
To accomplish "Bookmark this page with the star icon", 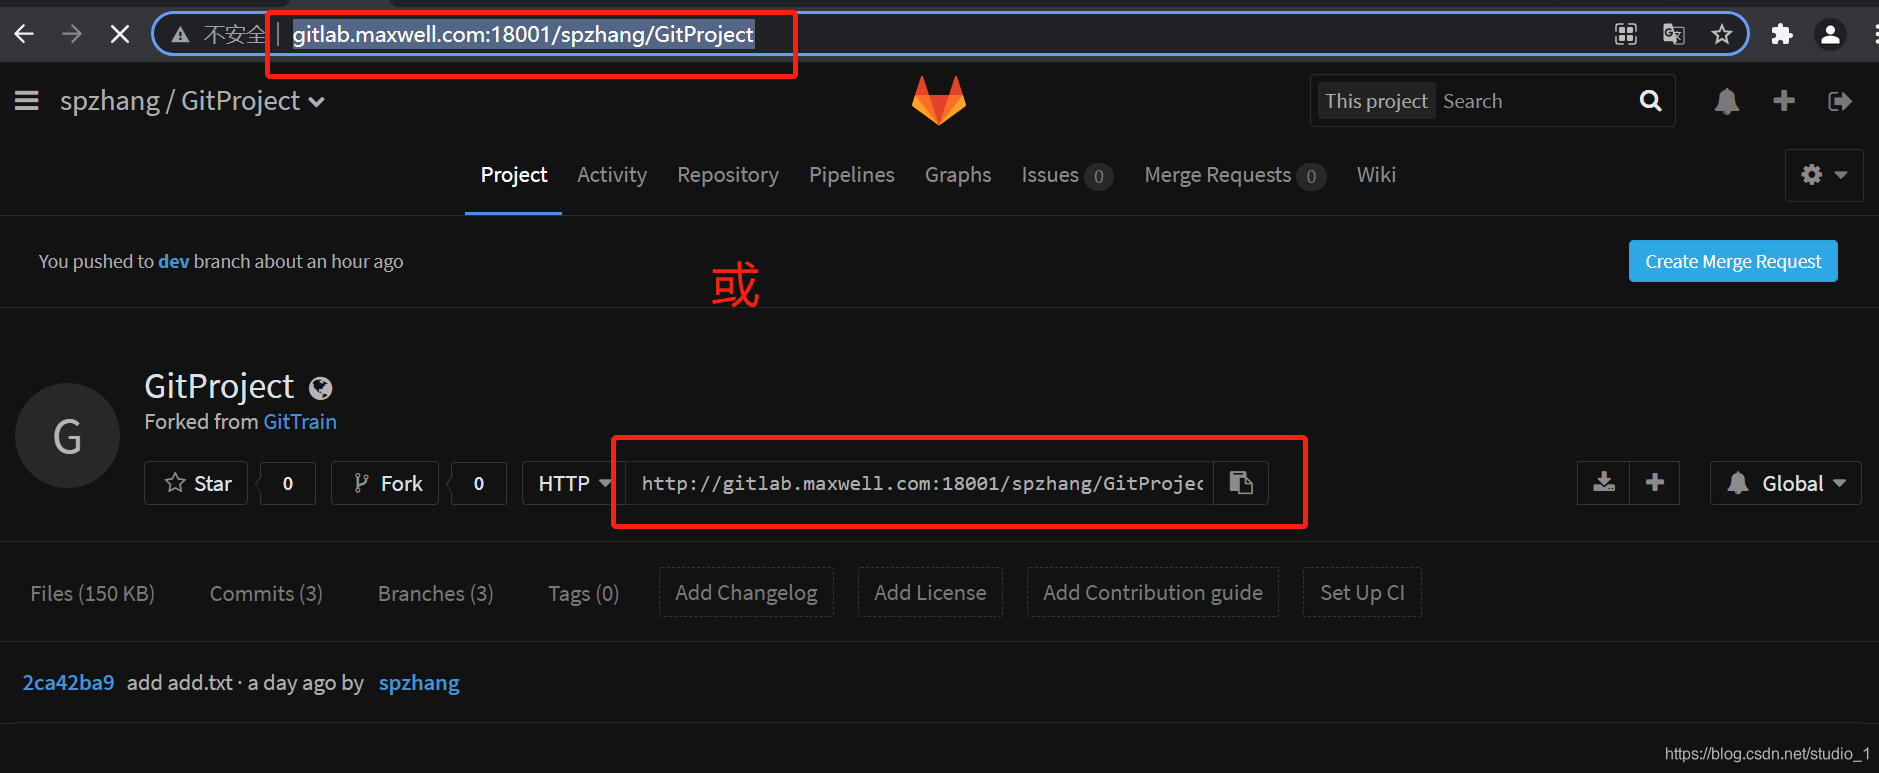I will [1721, 35].
